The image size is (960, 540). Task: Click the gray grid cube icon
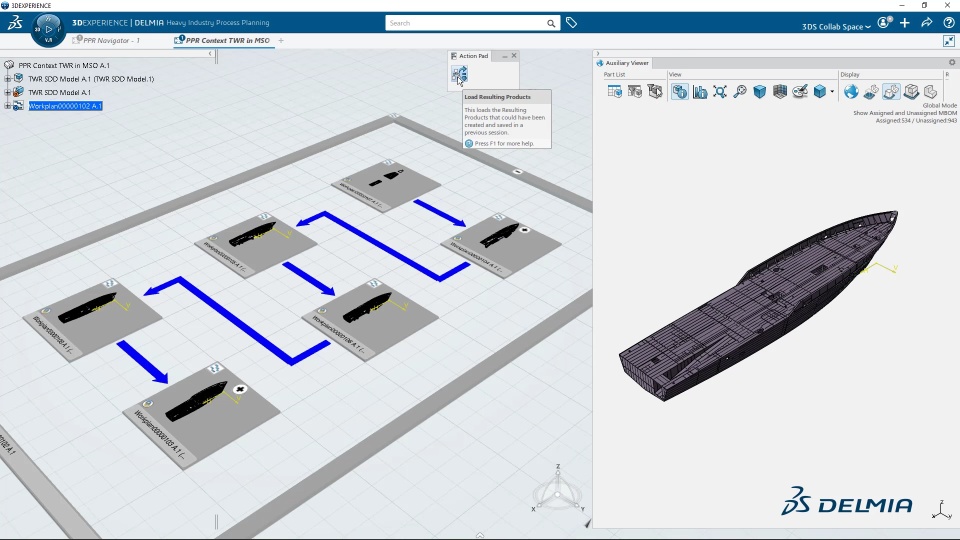[x=780, y=91]
